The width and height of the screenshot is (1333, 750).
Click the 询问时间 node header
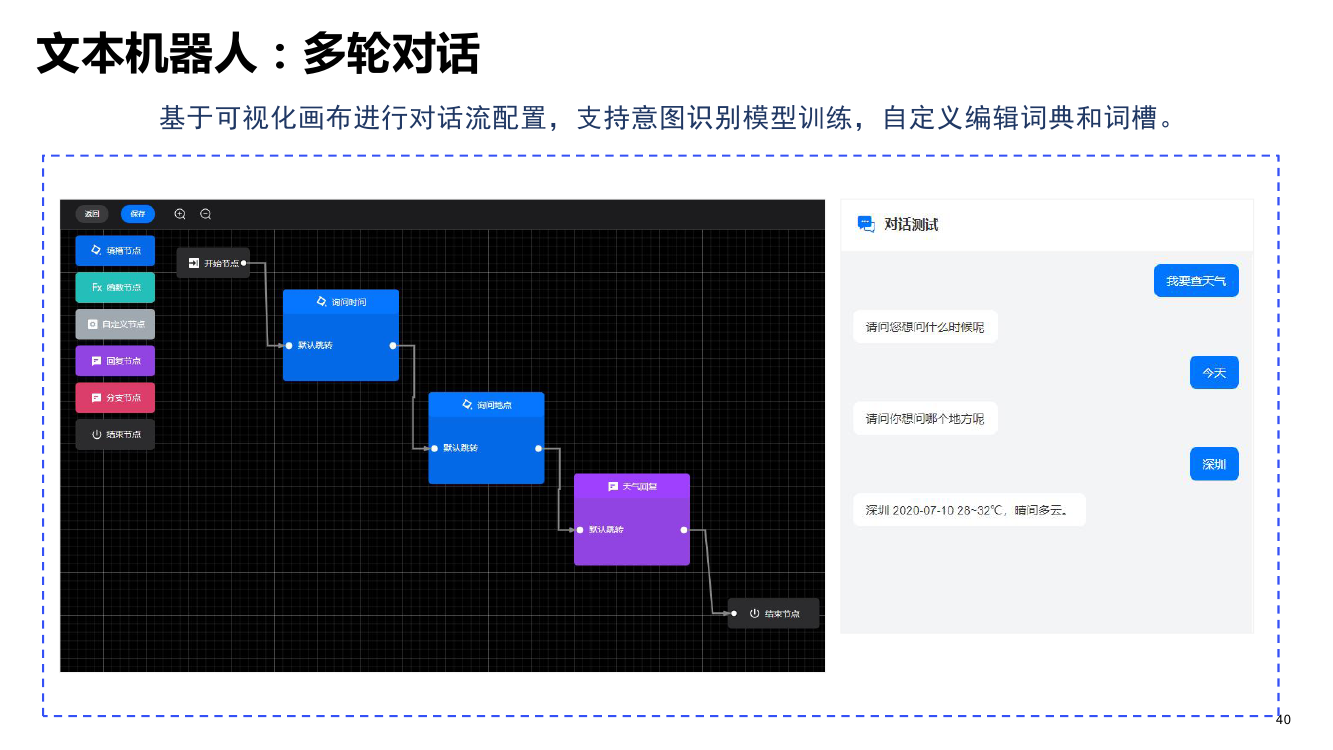[x=341, y=301]
